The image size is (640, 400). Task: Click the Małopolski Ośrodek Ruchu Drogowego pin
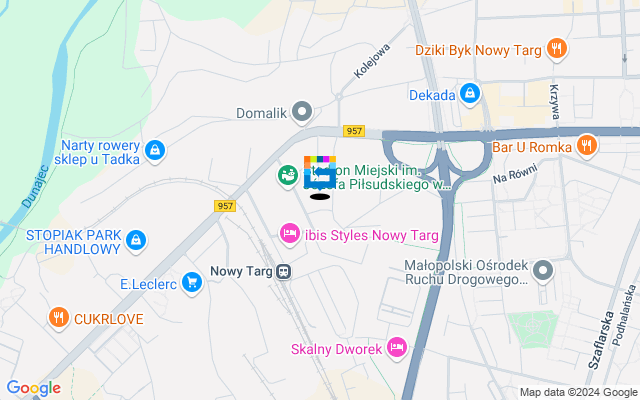click(x=543, y=271)
